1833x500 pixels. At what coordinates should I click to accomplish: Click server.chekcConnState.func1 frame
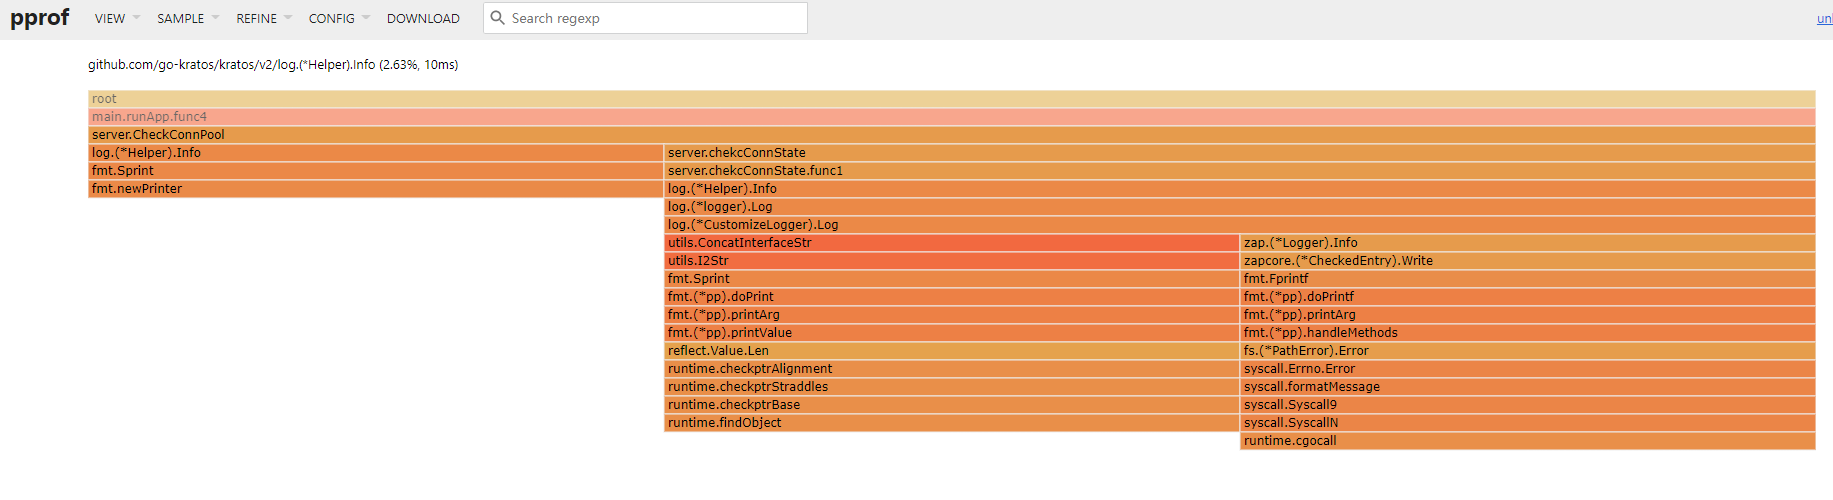tap(1239, 171)
